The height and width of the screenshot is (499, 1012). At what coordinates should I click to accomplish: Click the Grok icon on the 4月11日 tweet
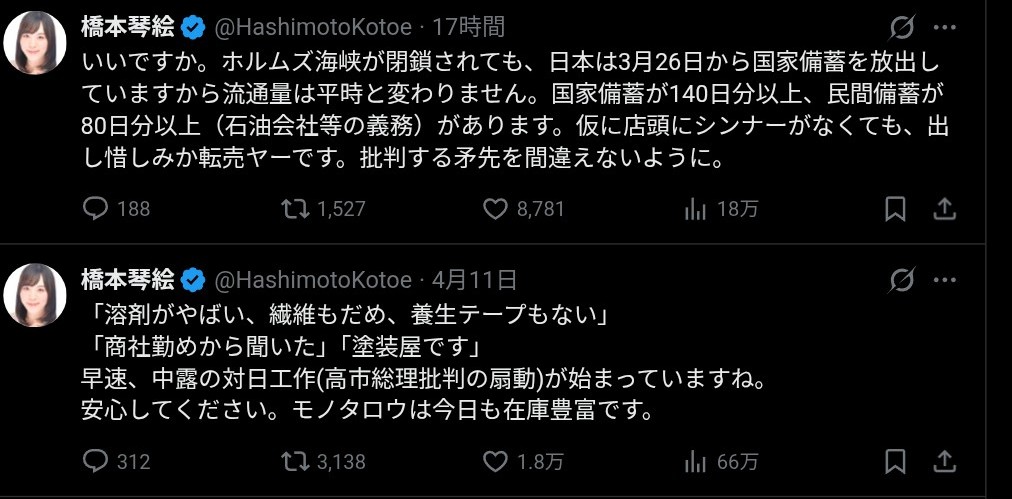[x=900, y=279]
